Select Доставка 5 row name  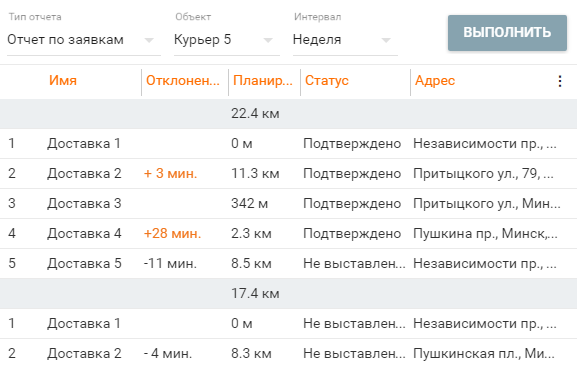click(x=84, y=264)
